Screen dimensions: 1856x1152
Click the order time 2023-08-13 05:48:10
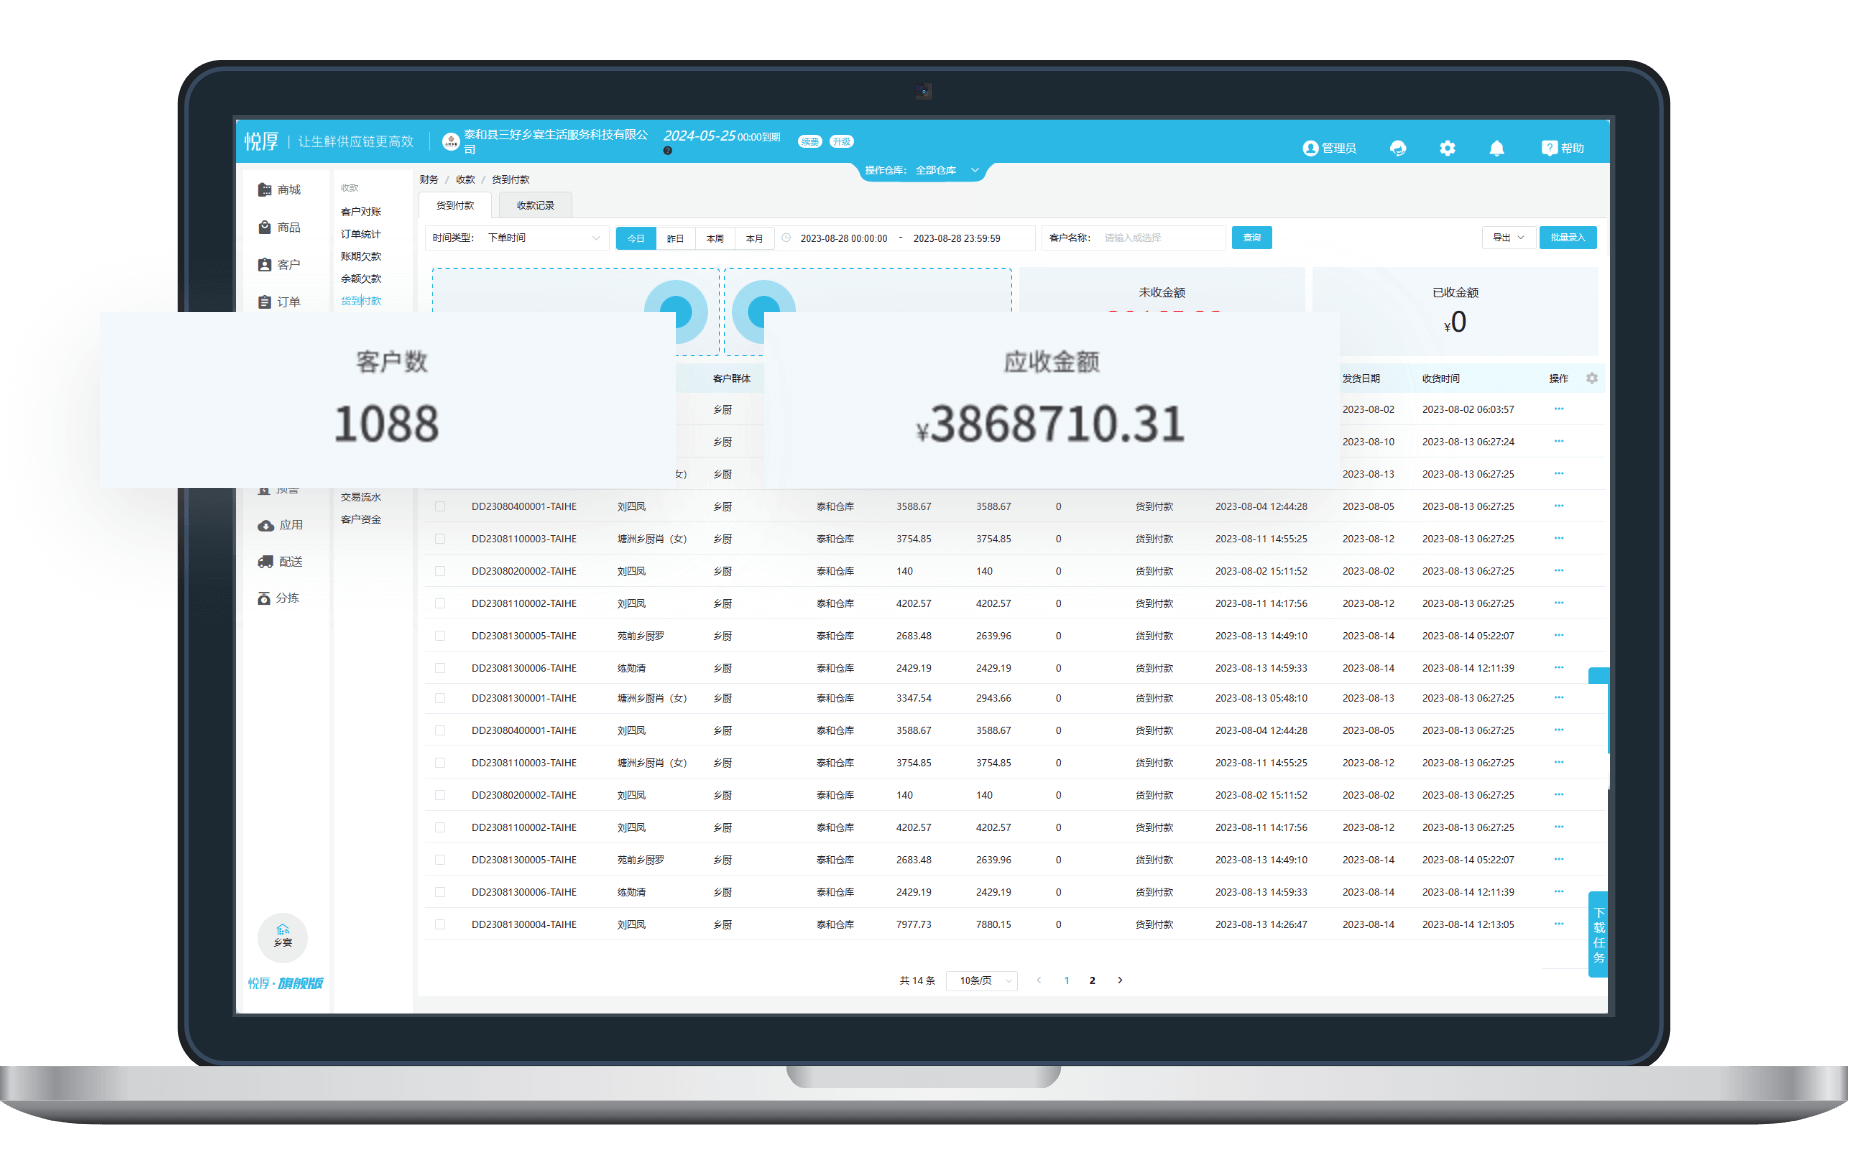1261,699
